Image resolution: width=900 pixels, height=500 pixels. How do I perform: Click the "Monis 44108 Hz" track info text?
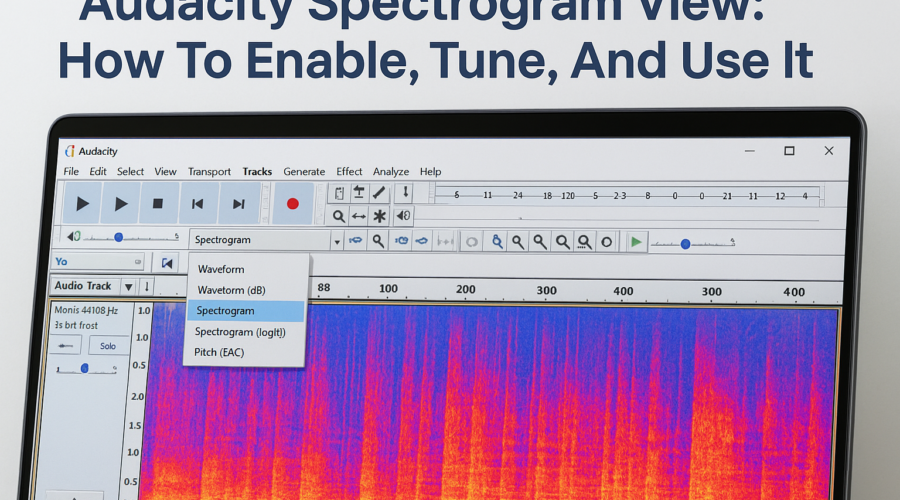click(x=86, y=311)
